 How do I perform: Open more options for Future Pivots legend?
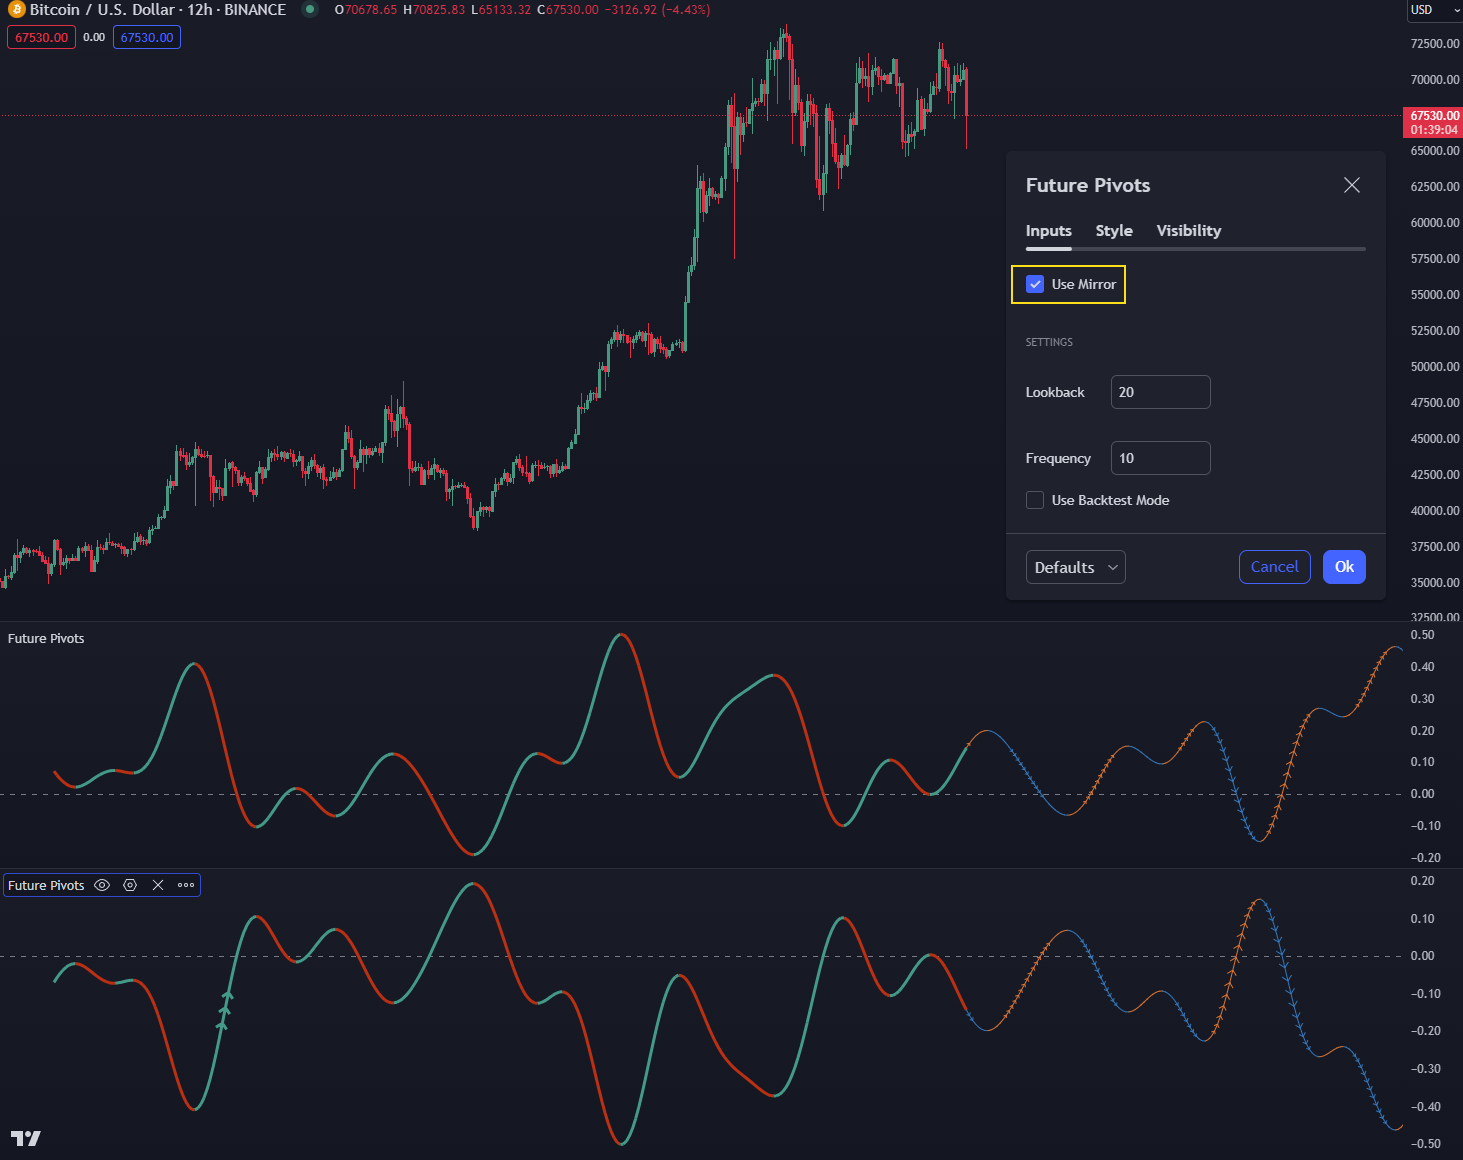186,885
